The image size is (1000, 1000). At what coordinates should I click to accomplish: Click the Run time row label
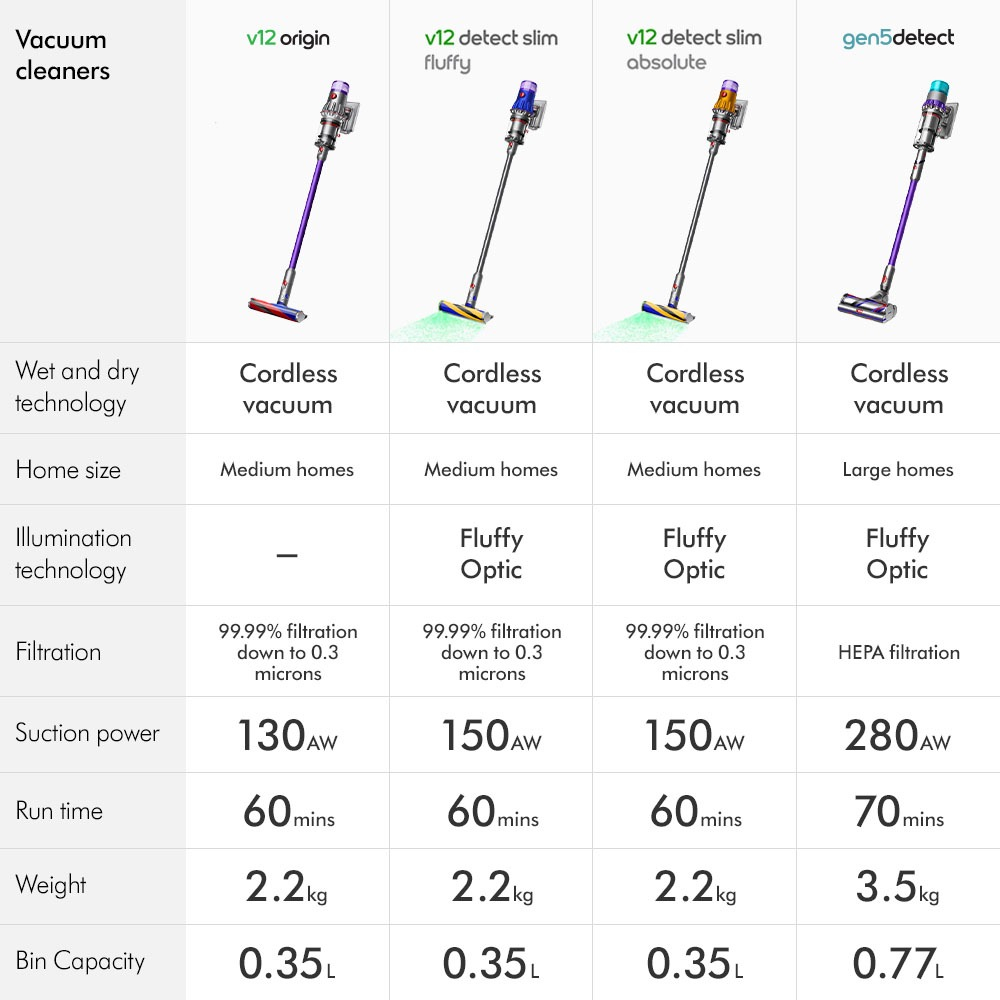pos(59,811)
